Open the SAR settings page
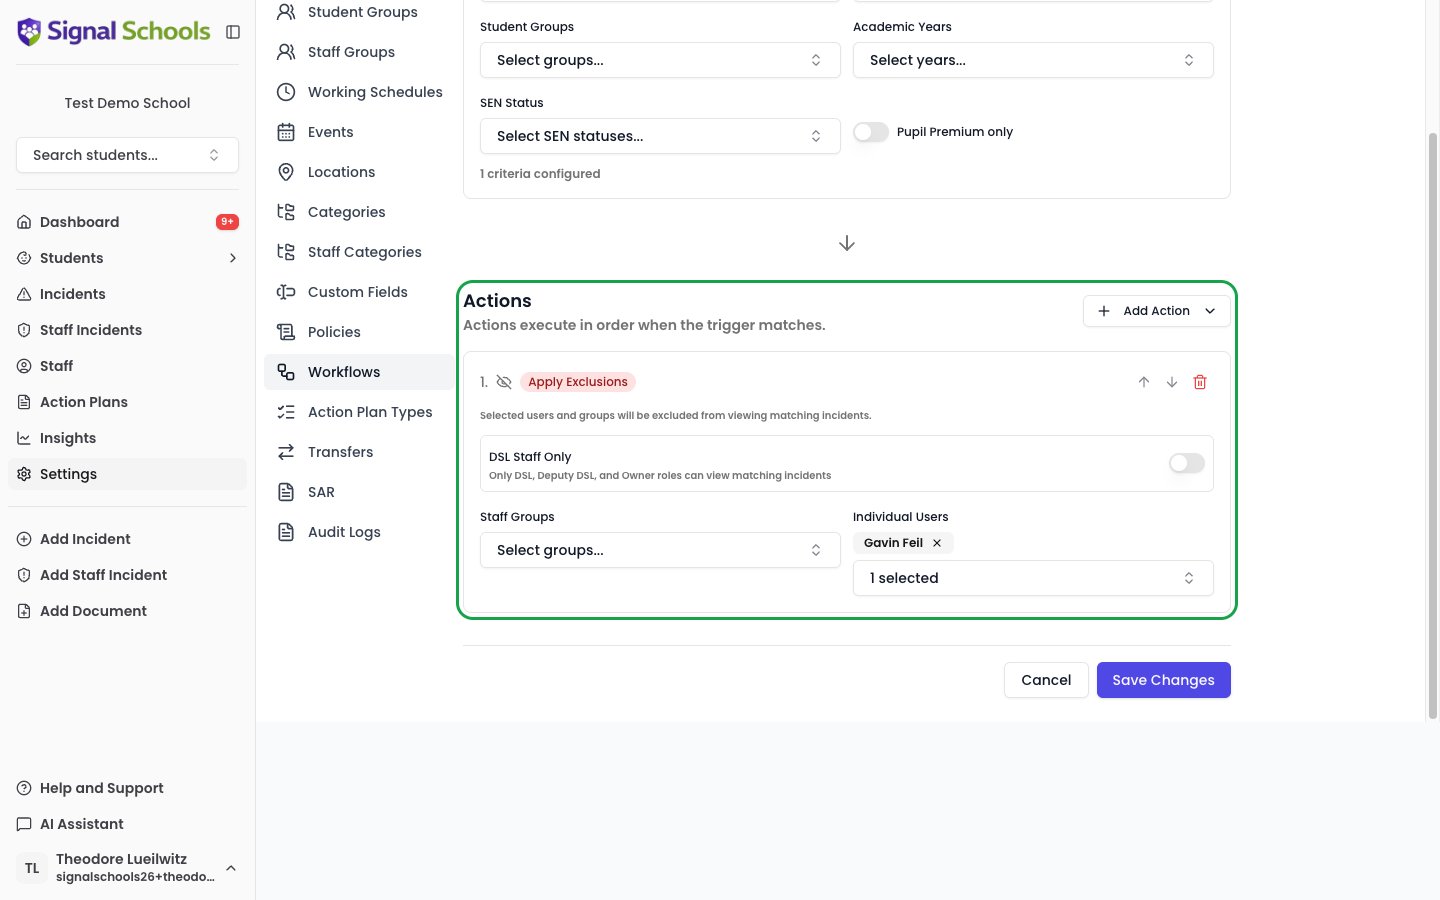Viewport: 1440px width, 900px height. tap(360, 492)
